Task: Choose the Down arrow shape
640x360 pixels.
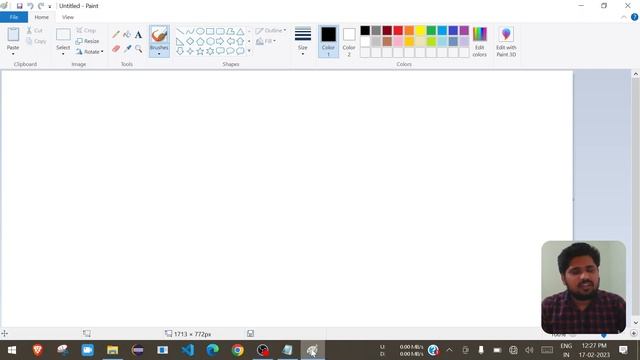Action: pyautogui.click(x=180, y=51)
